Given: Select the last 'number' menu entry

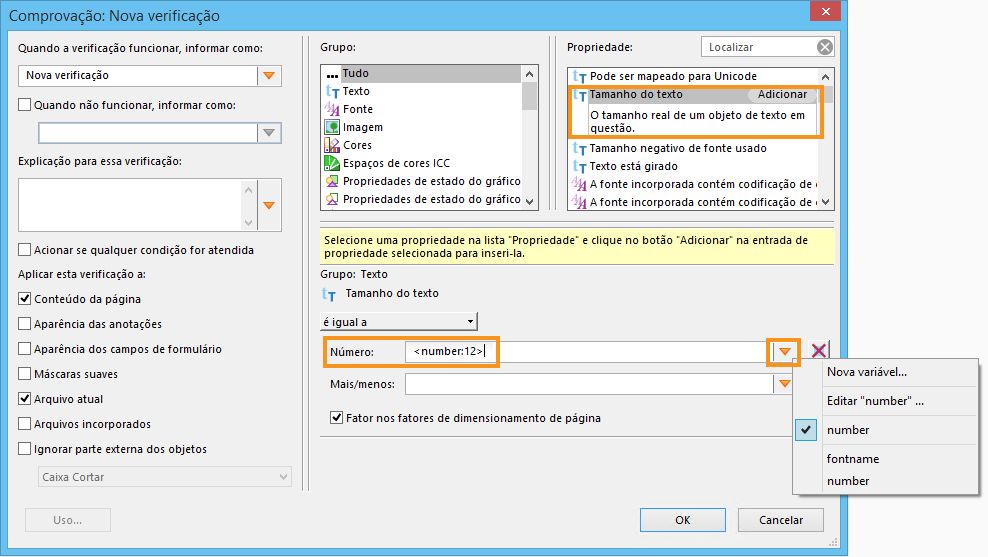Looking at the screenshot, I should pyautogui.click(x=885, y=481).
